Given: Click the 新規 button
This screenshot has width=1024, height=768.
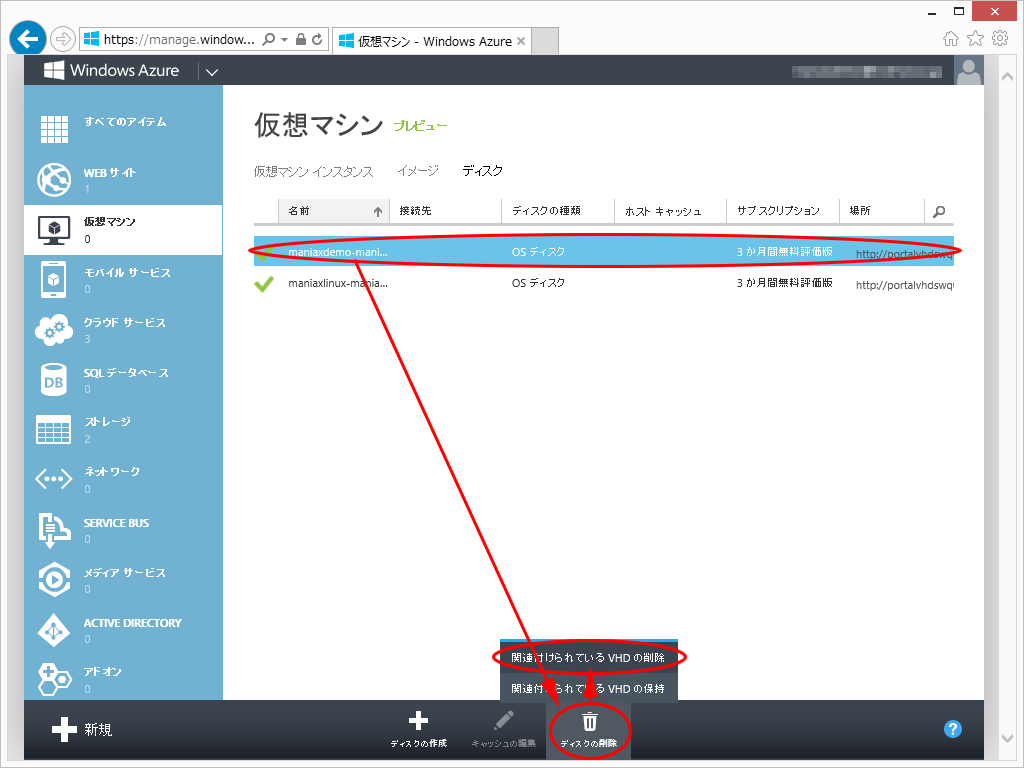Looking at the screenshot, I should coord(82,729).
